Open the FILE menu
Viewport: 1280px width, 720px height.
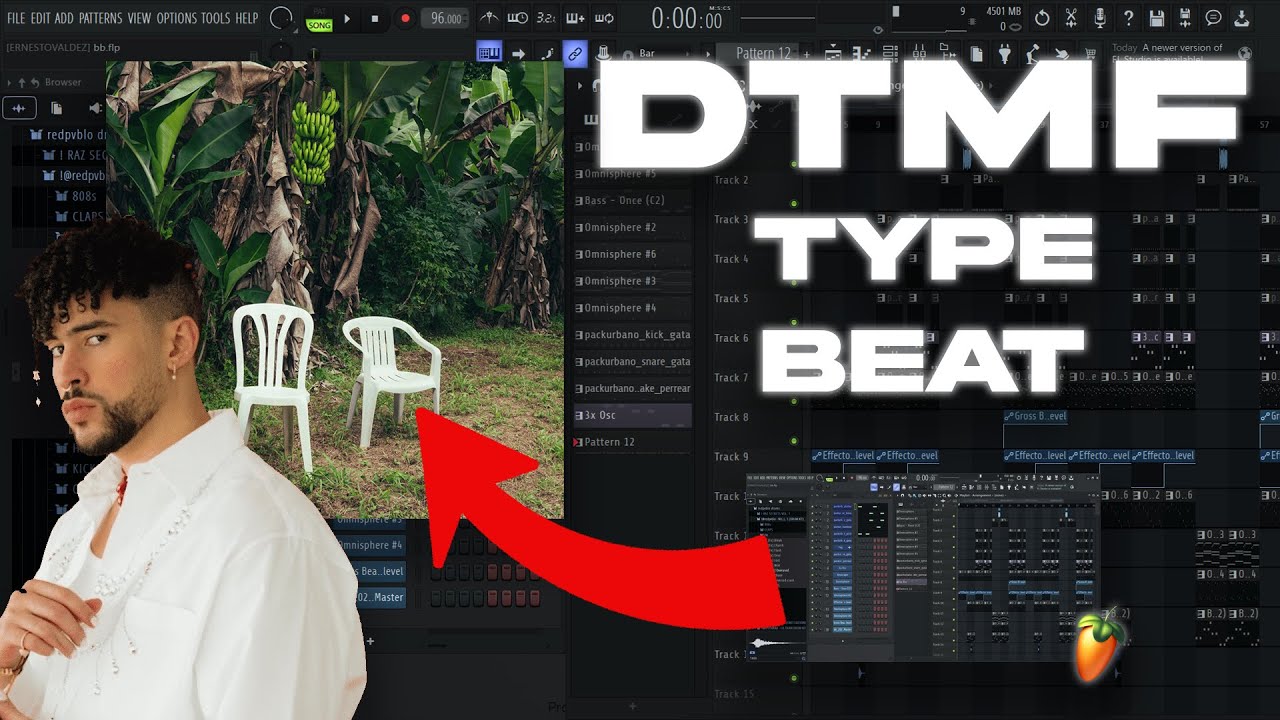click(x=16, y=18)
